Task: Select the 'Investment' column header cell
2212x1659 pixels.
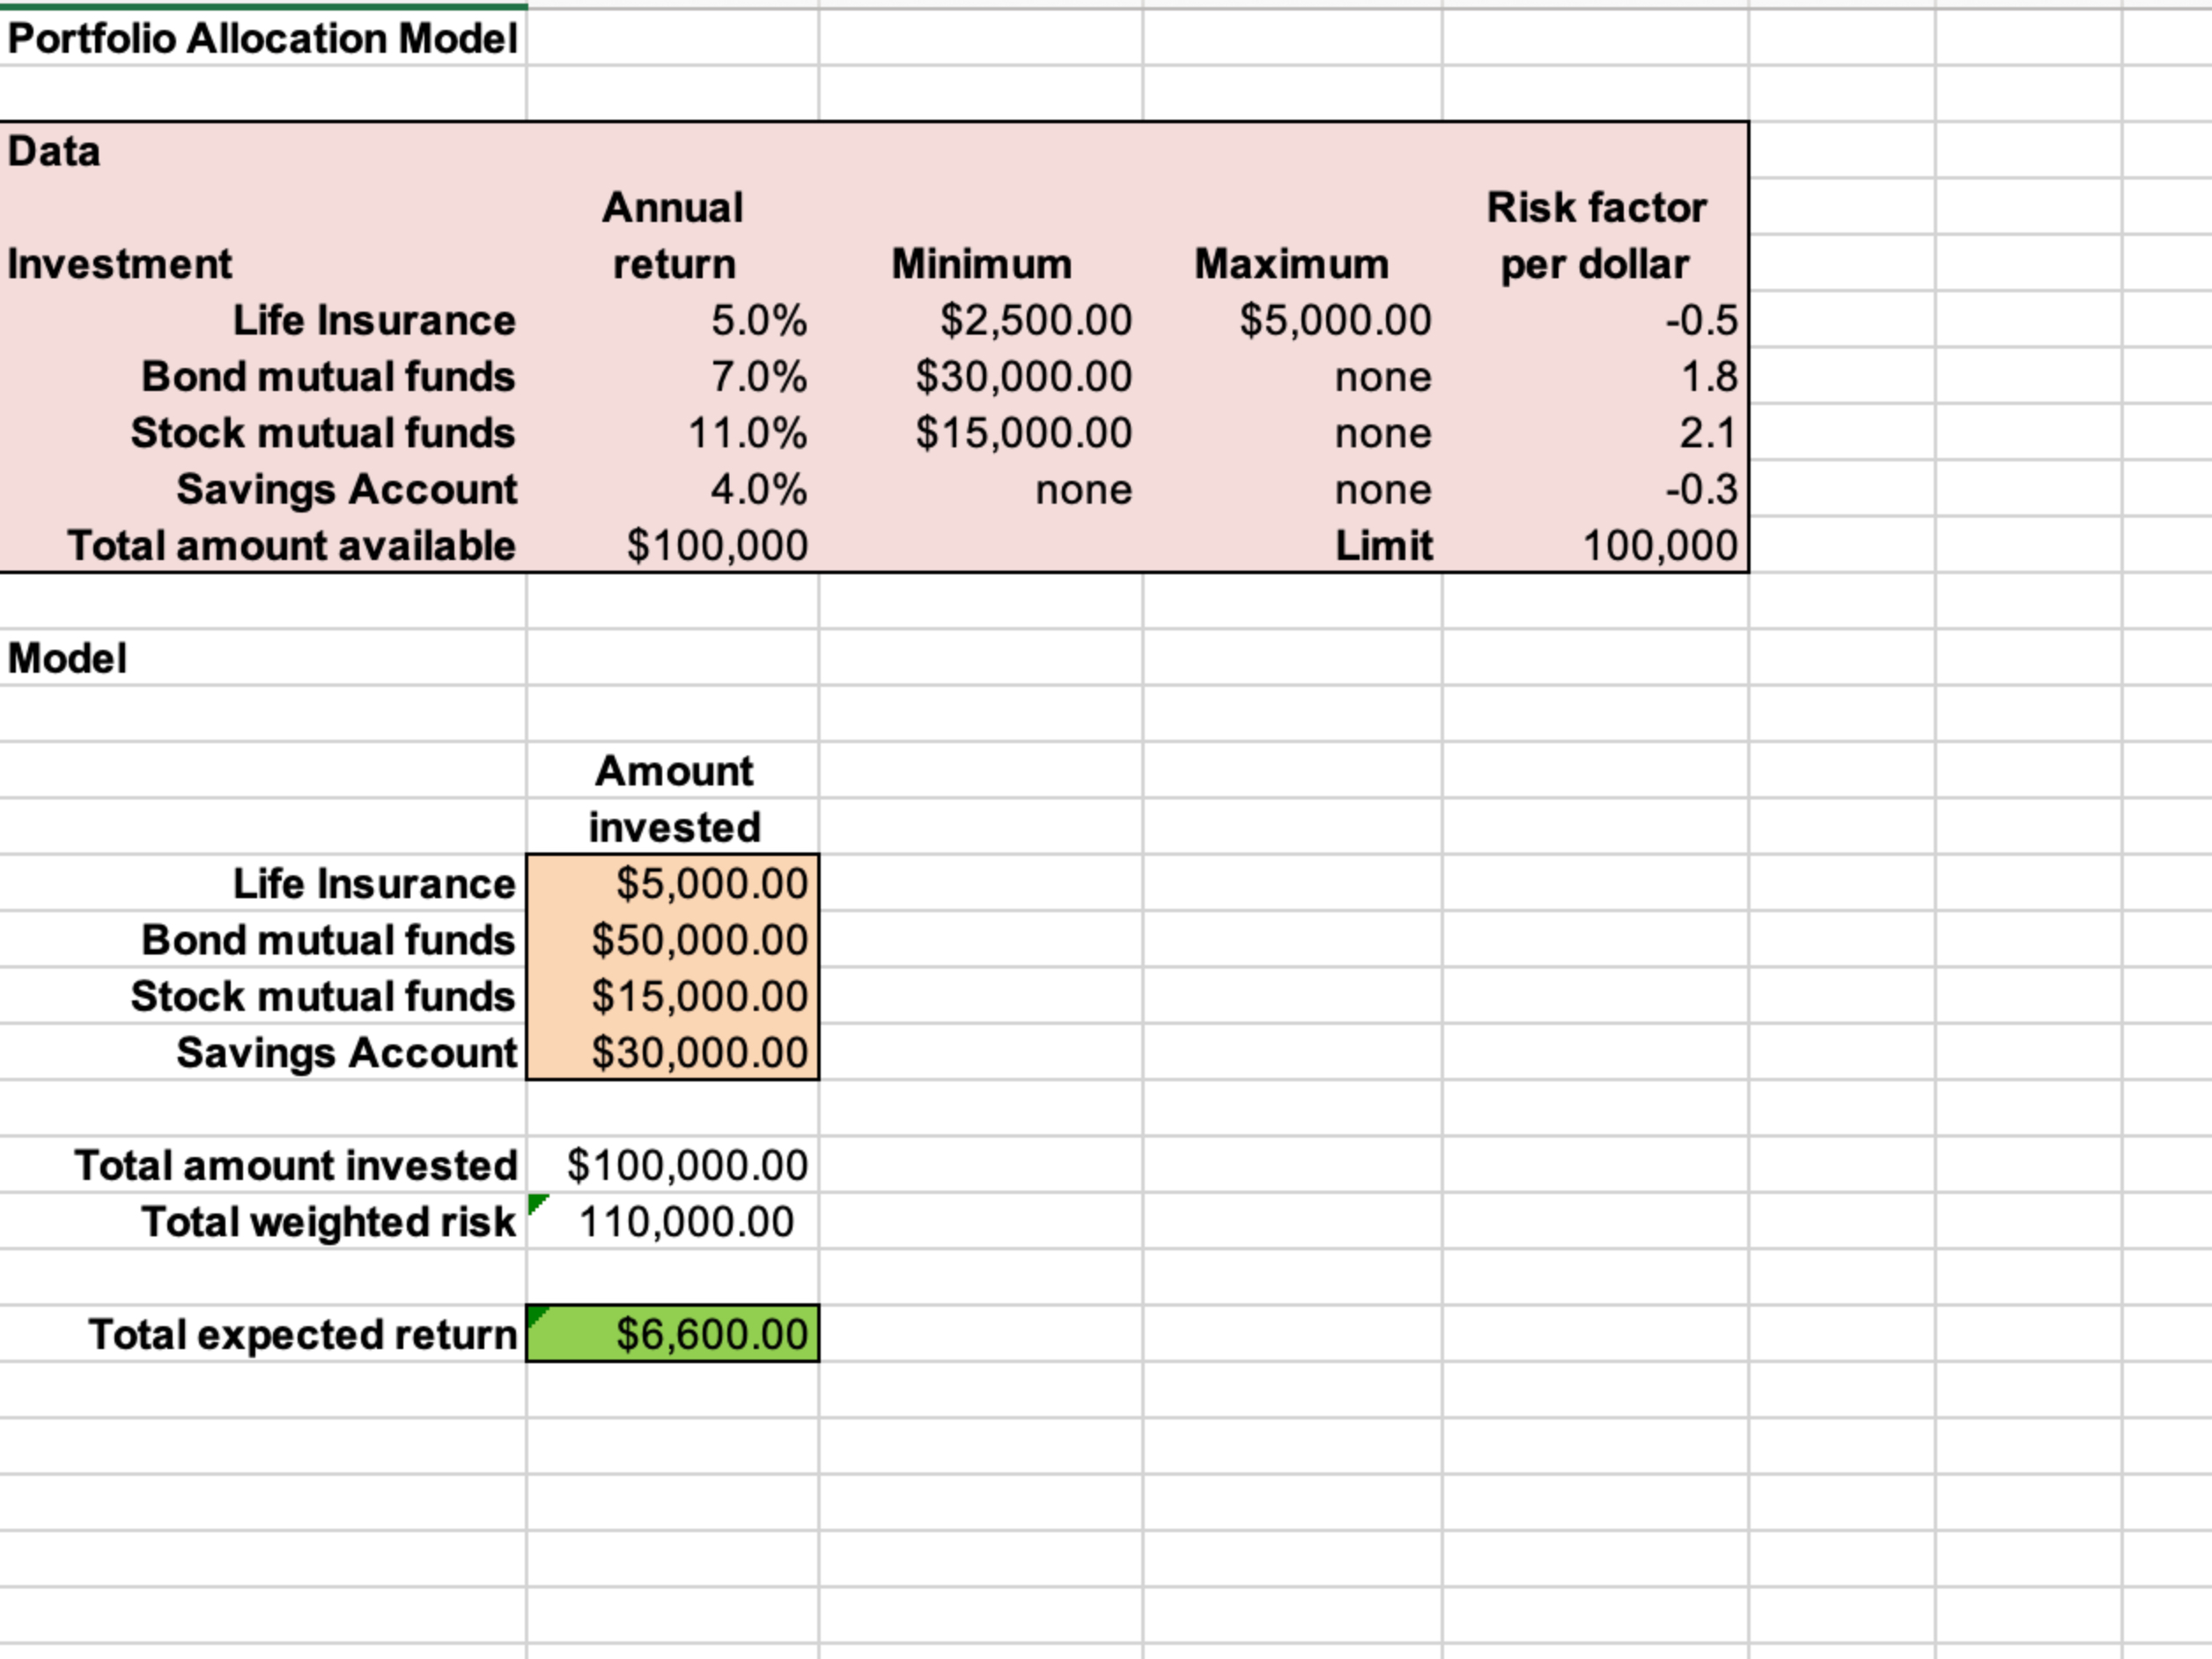Action: (263, 264)
